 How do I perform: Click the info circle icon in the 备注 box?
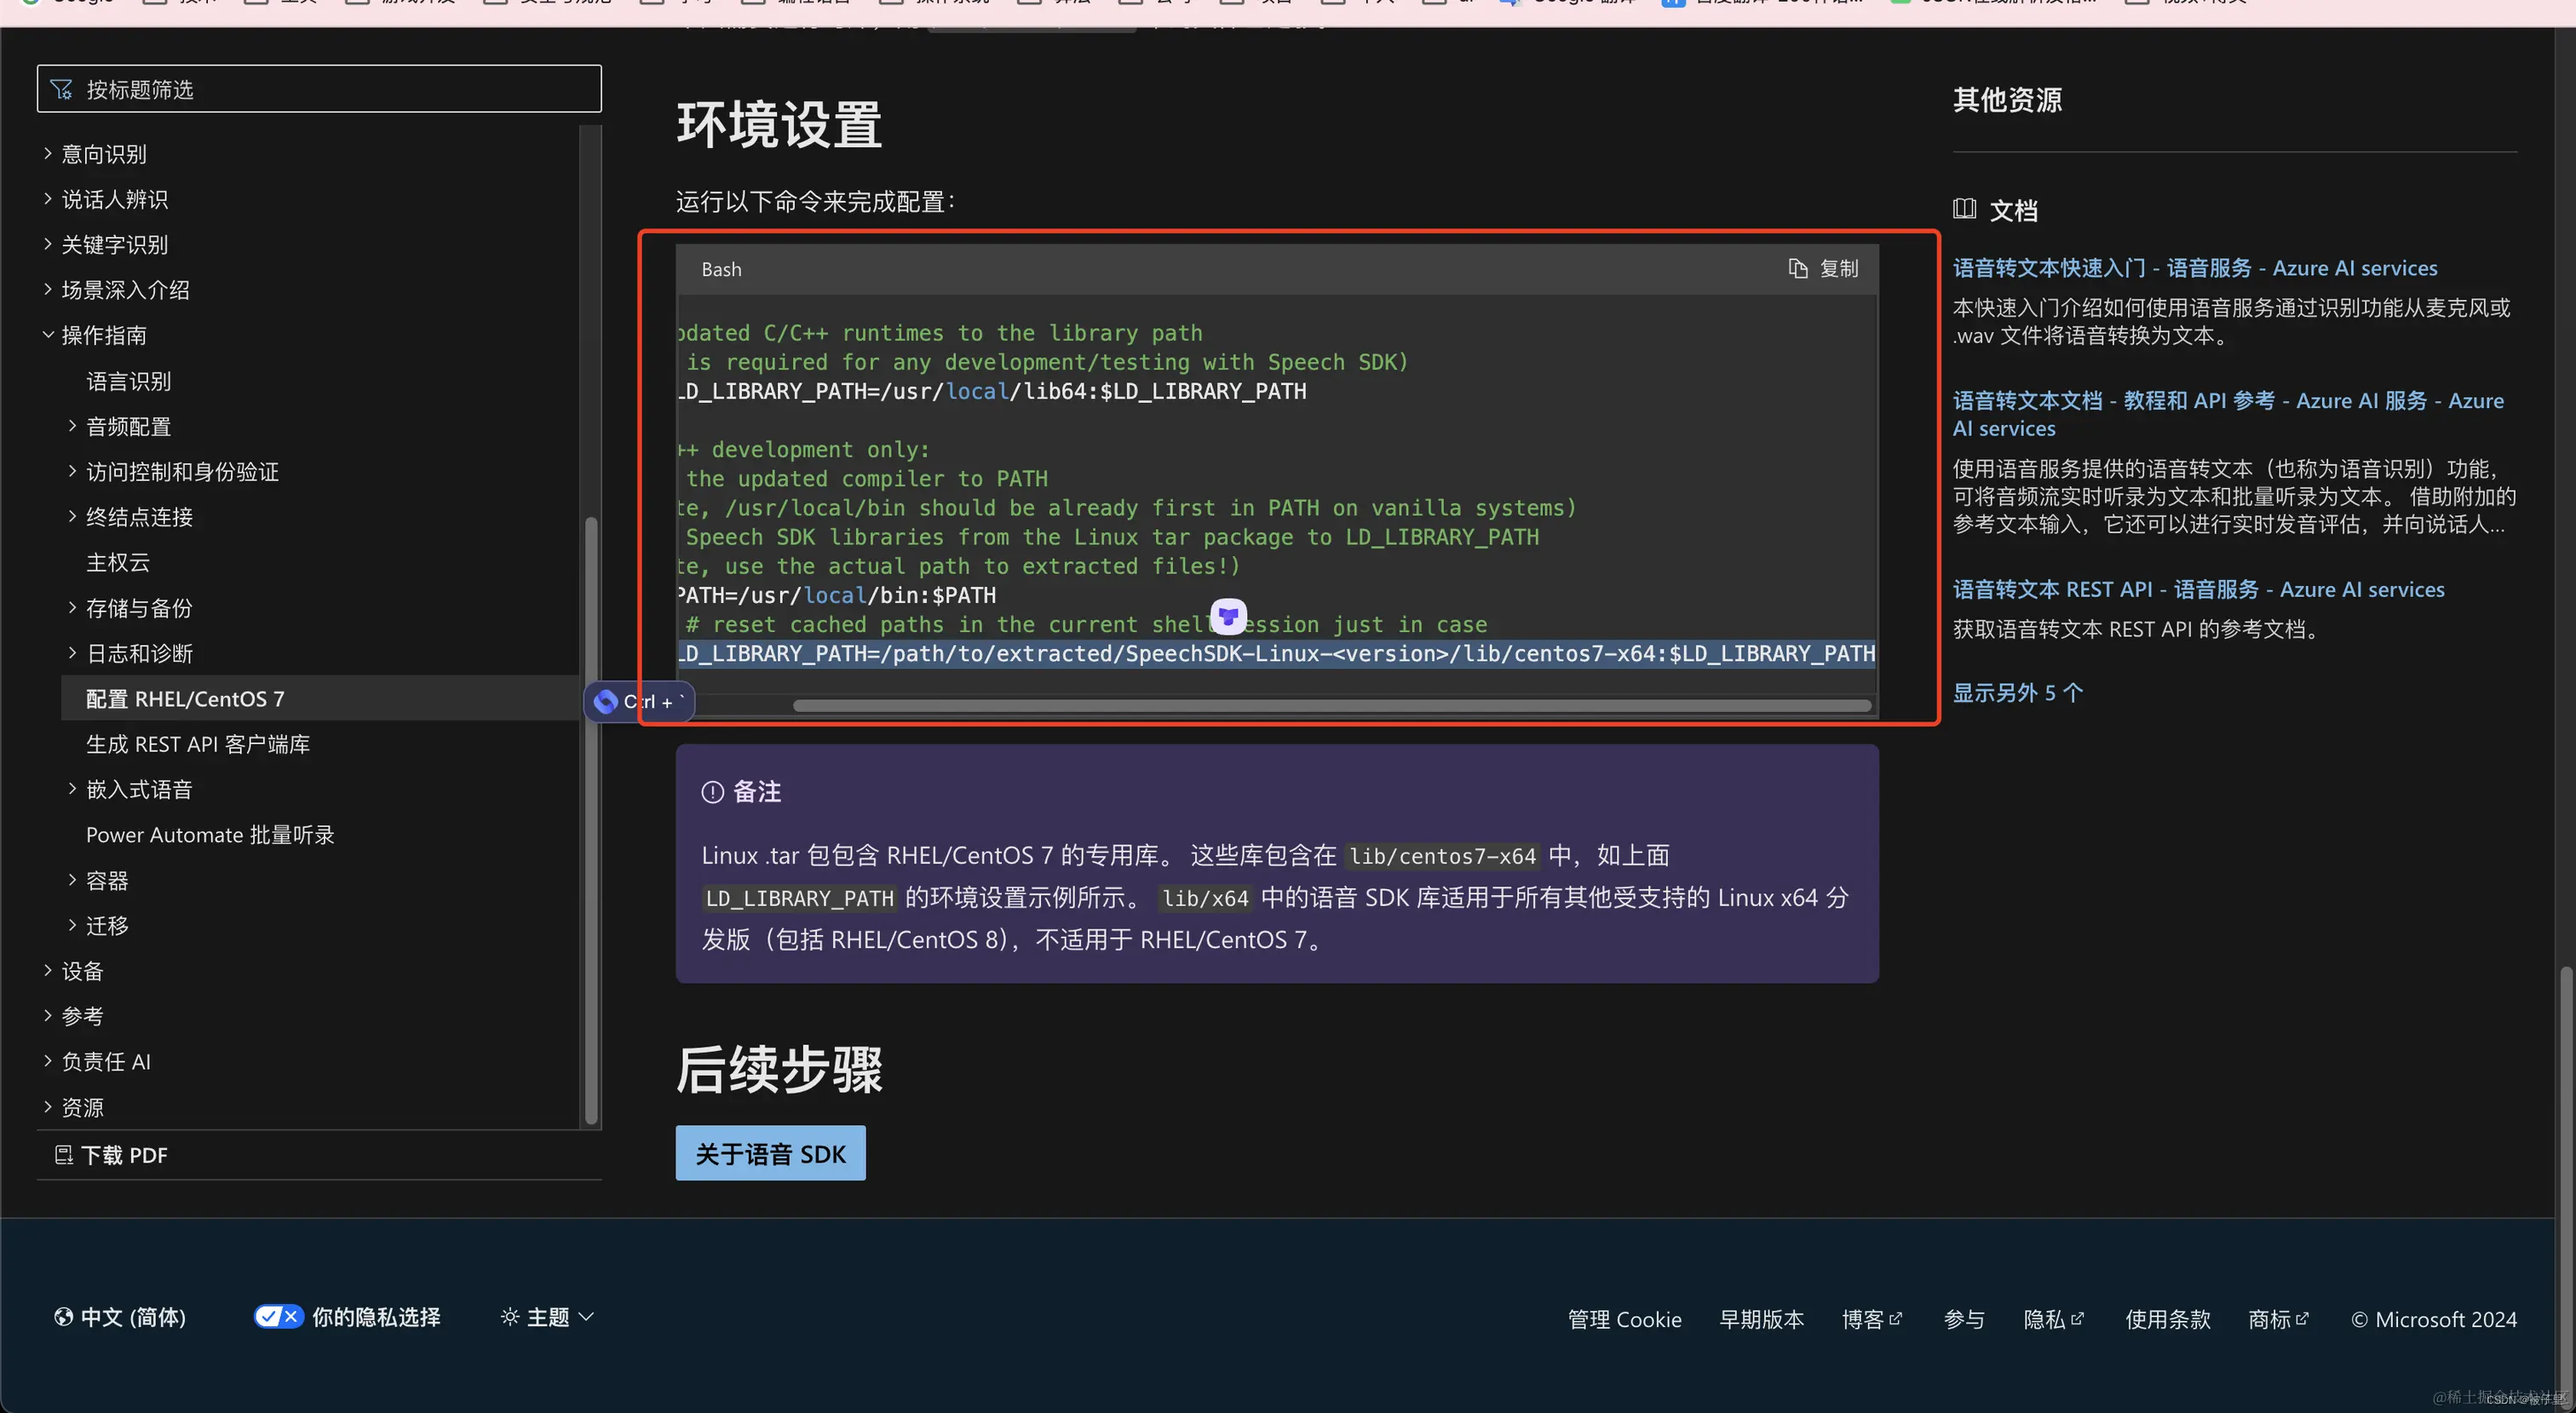click(712, 792)
